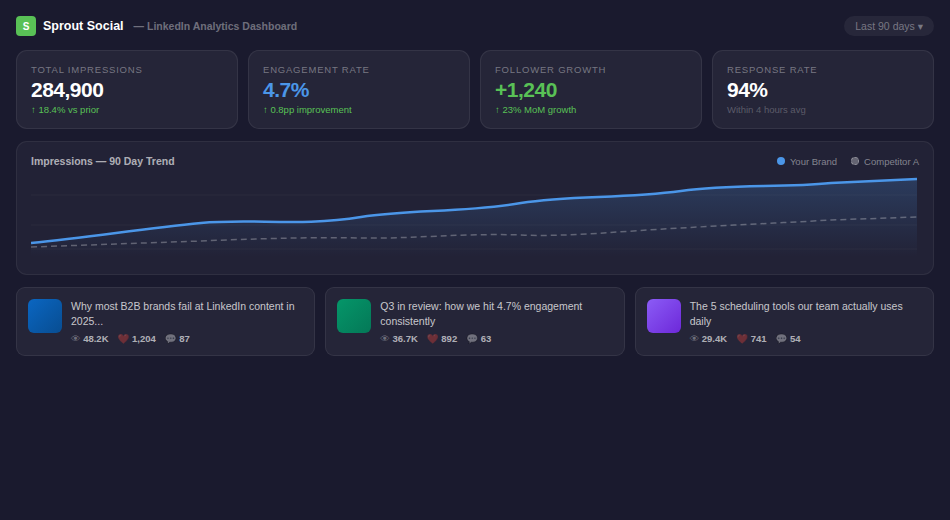Open the Last 90 days dropdown
The image size is (950, 520).
click(x=888, y=26)
